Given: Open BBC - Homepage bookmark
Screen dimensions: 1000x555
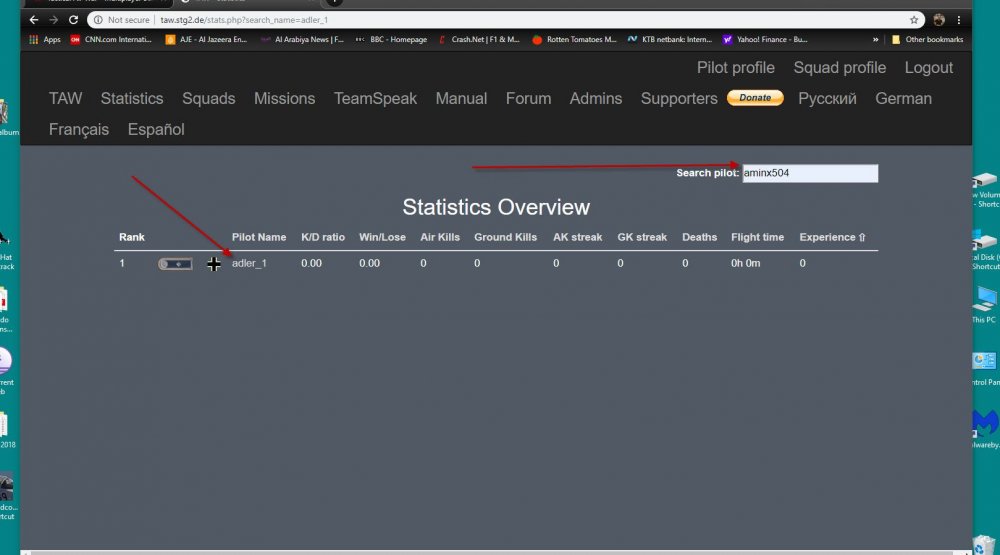Looking at the screenshot, I should [392, 40].
